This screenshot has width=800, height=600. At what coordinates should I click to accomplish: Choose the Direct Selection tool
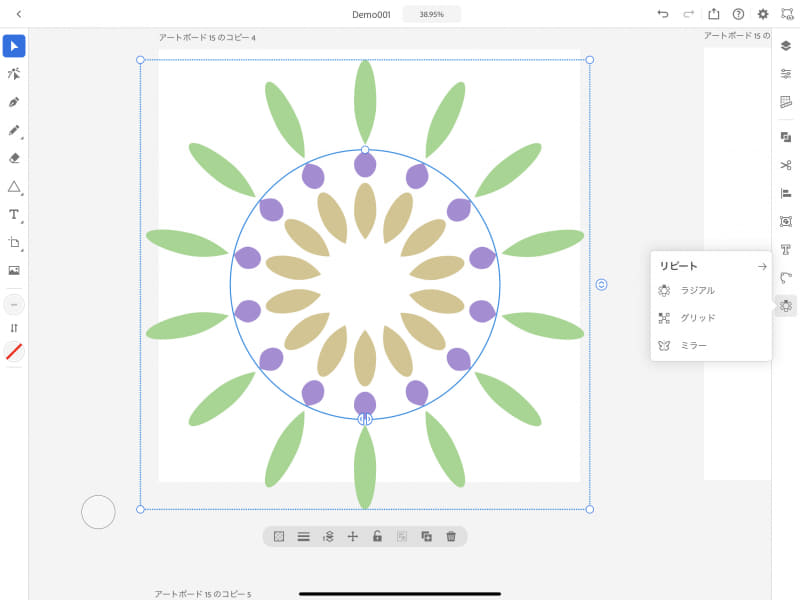click(14, 74)
